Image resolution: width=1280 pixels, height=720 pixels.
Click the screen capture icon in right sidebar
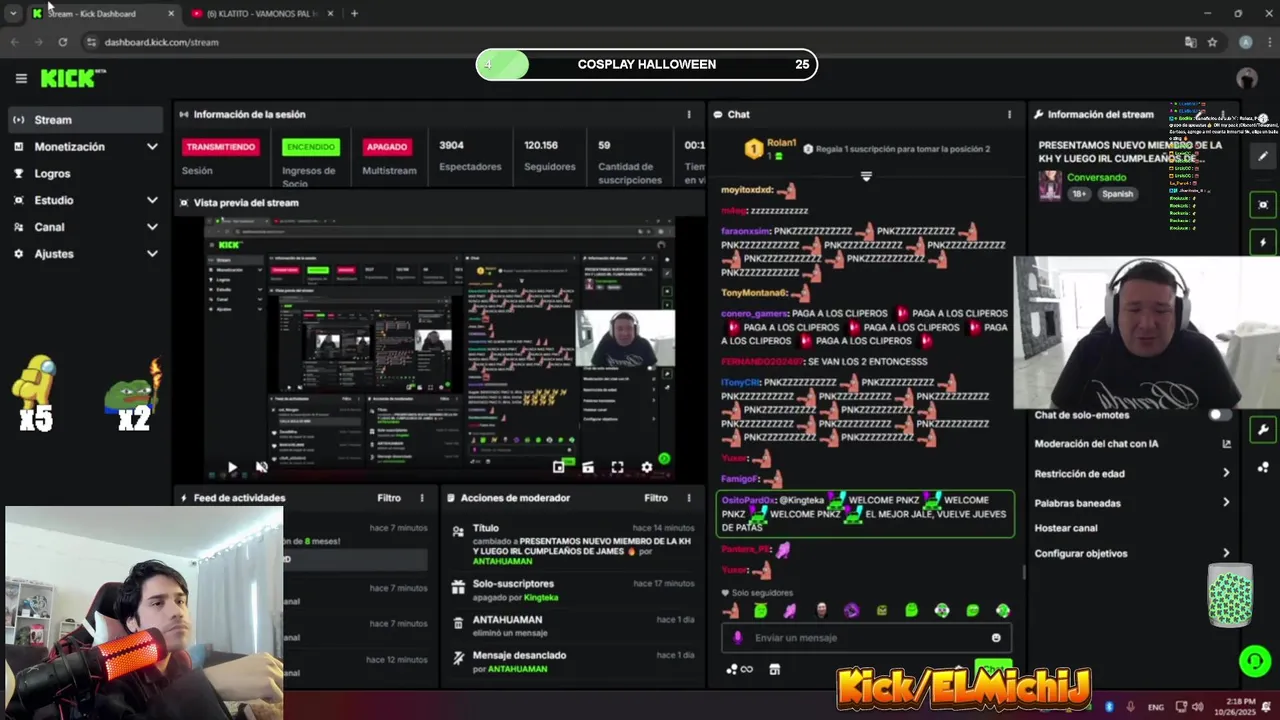tap(1263, 205)
